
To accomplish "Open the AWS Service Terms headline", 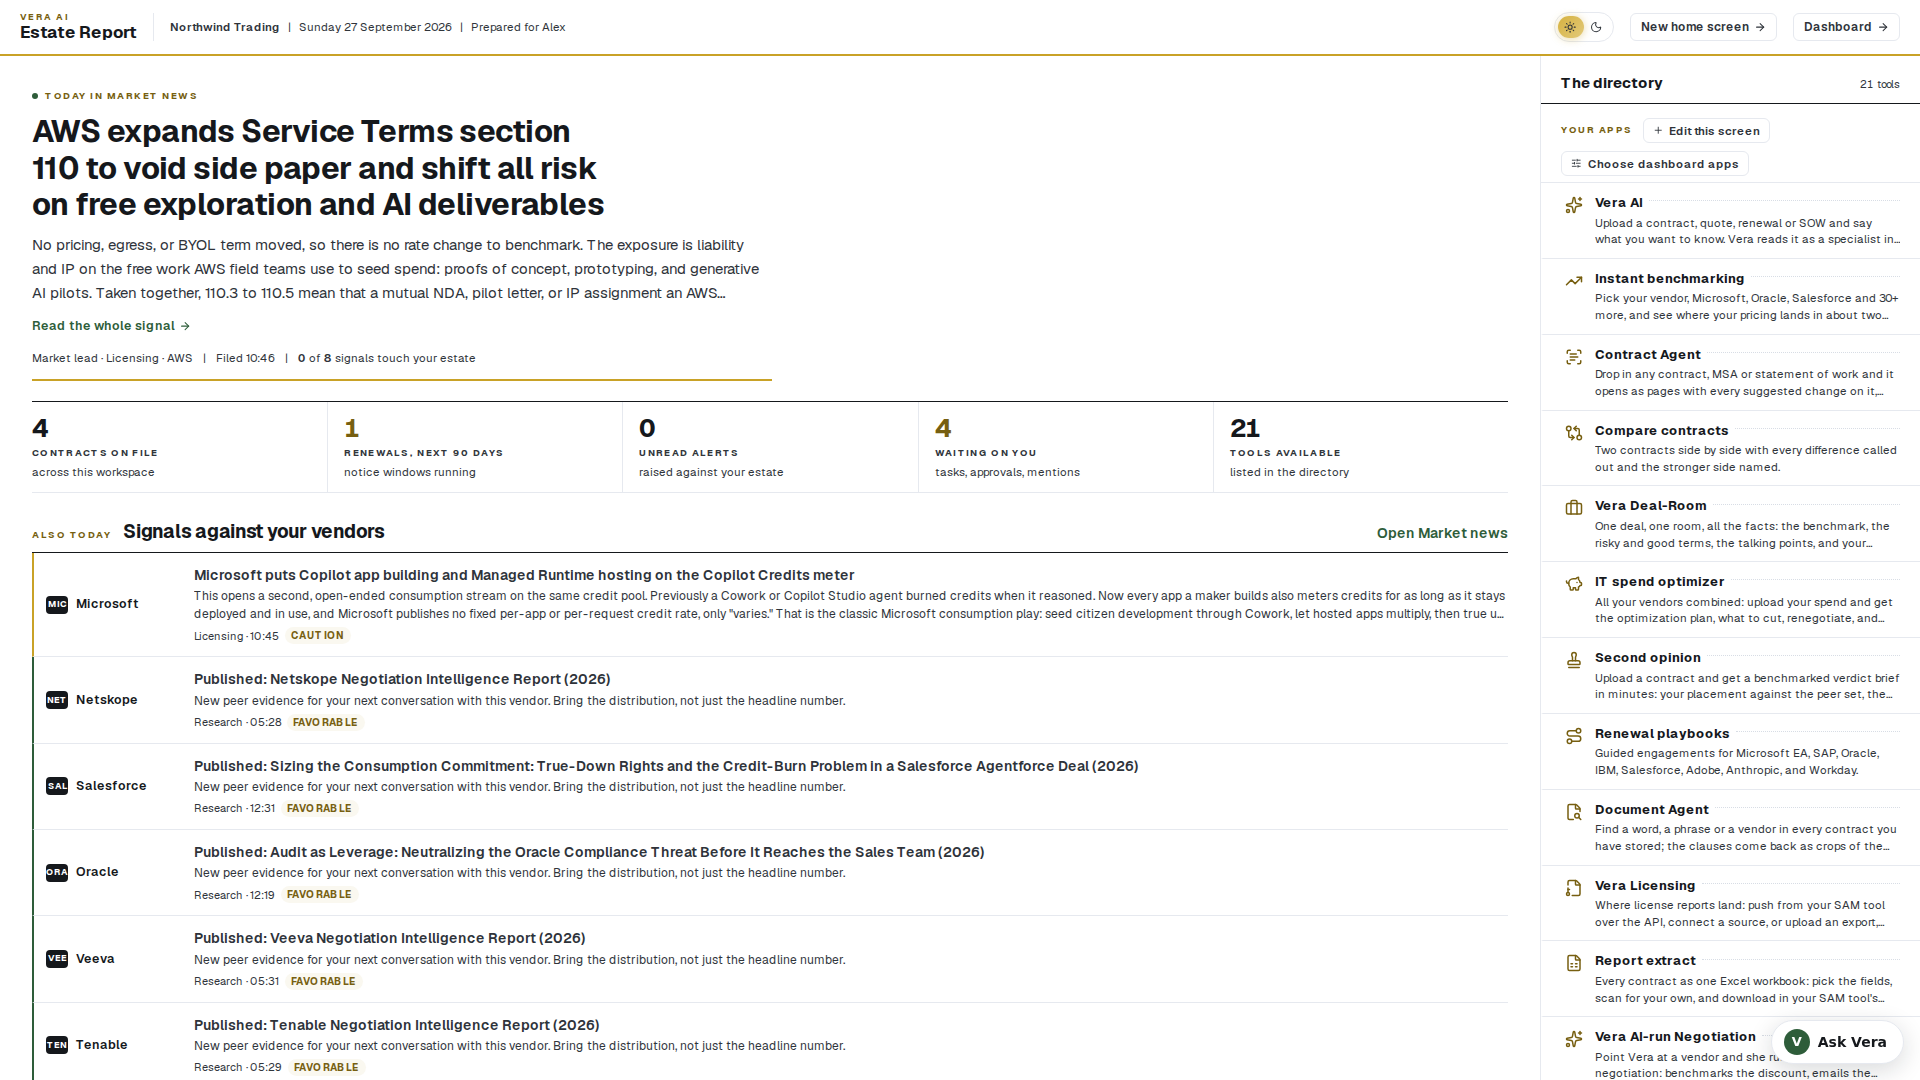I will pyautogui.click(x=318, y=168).
